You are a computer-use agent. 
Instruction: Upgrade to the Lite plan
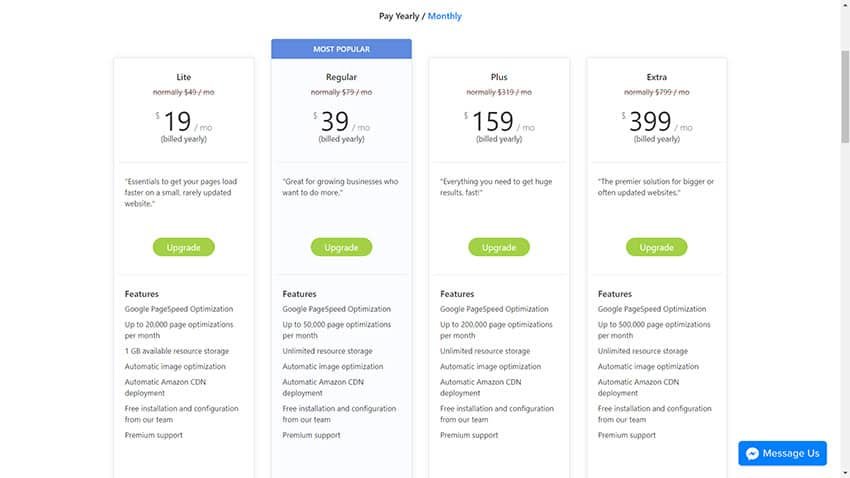(x=183, y=247)
